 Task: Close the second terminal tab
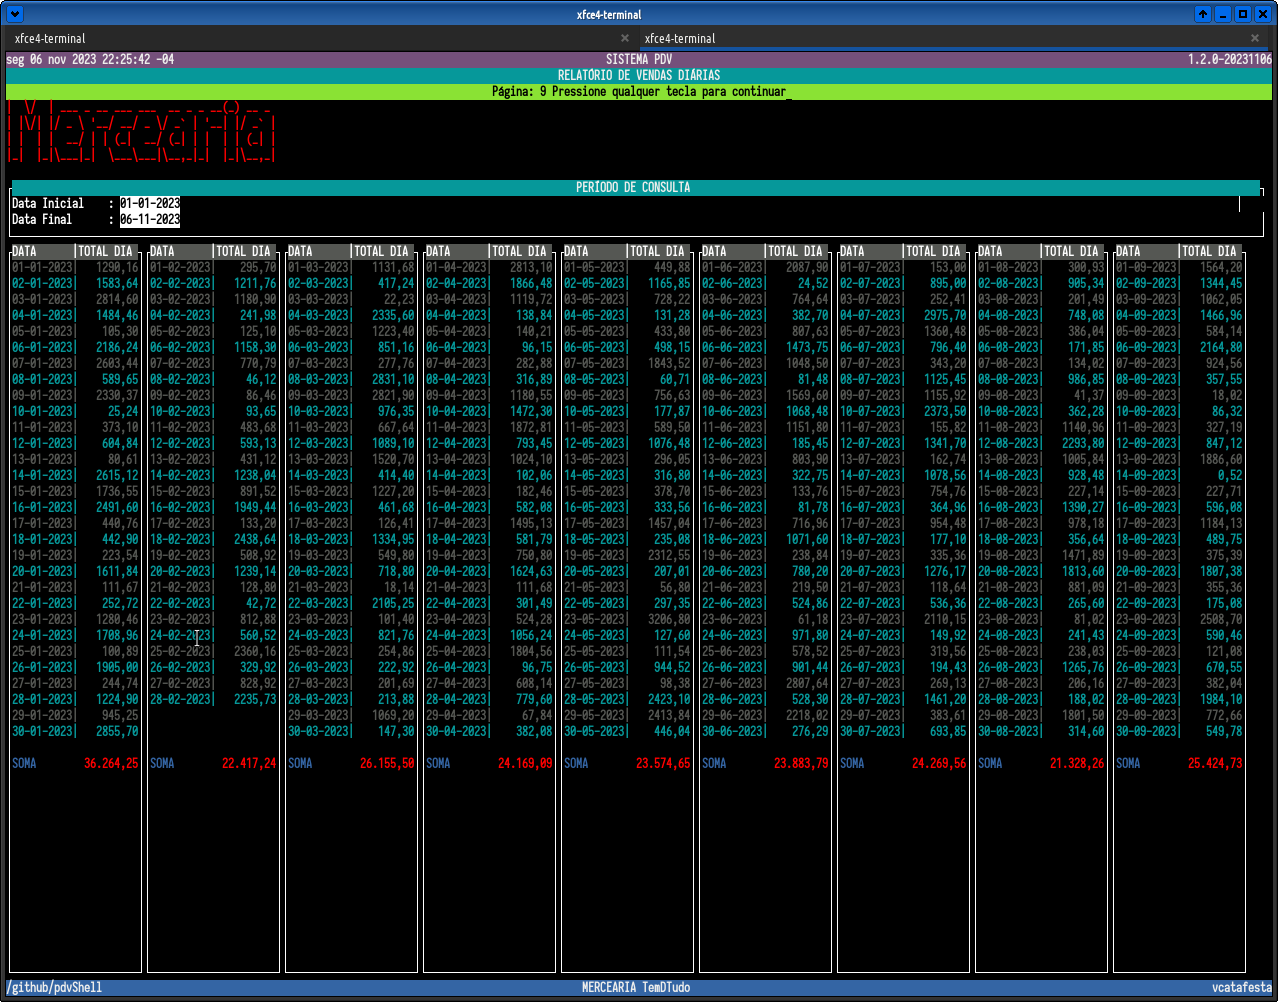click(1255, 38)
